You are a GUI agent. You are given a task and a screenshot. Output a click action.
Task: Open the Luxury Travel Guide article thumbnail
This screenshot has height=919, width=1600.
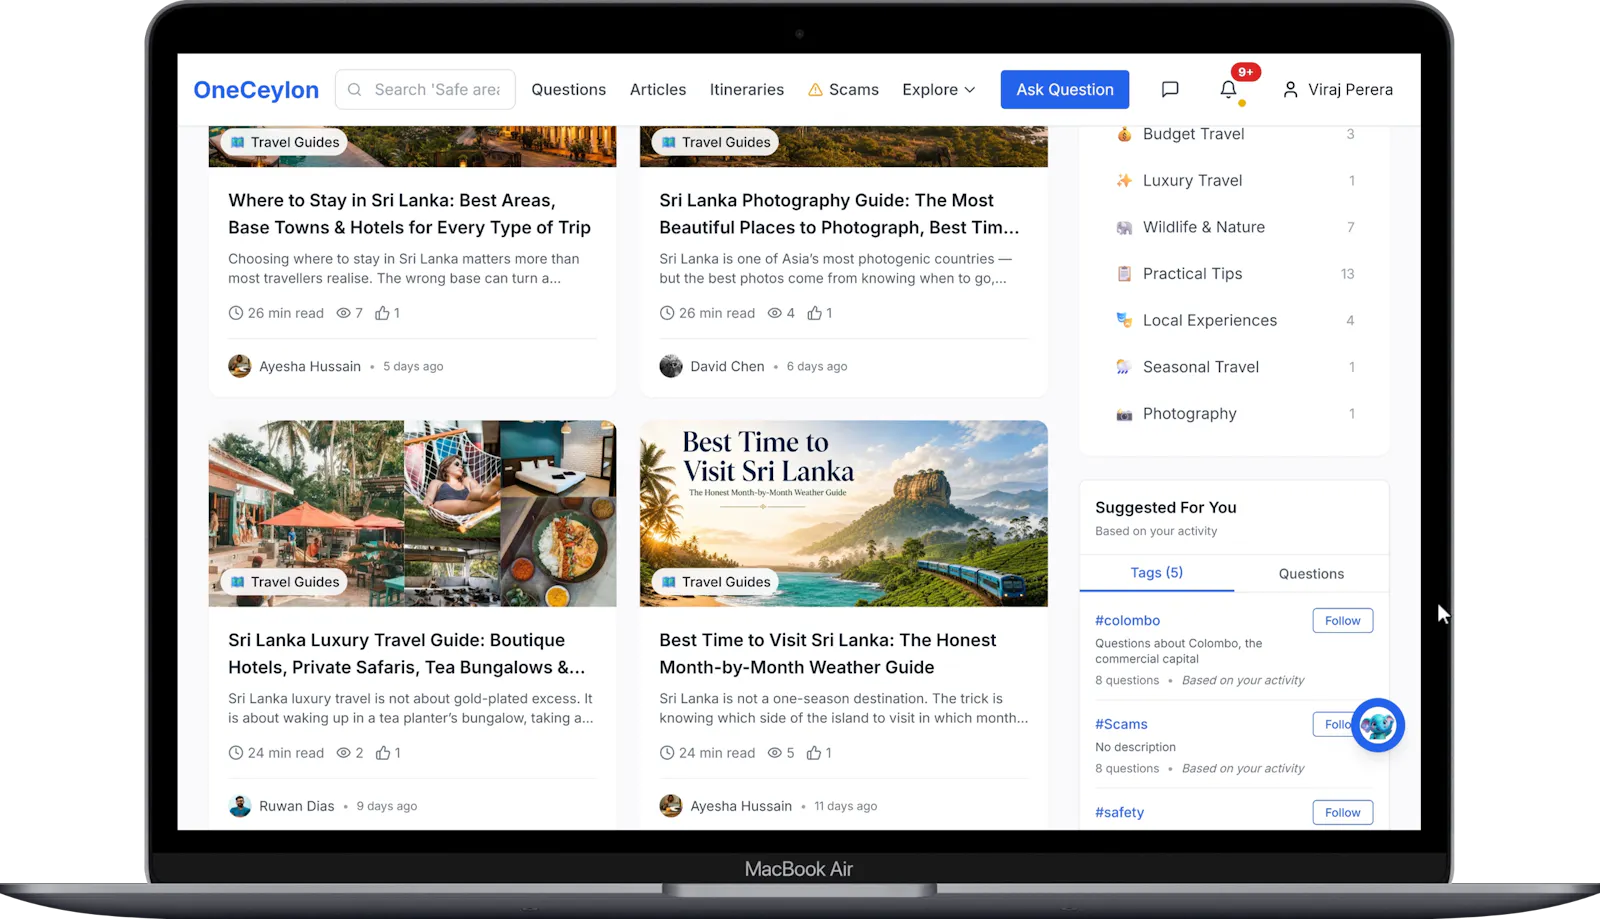point(412,513)
